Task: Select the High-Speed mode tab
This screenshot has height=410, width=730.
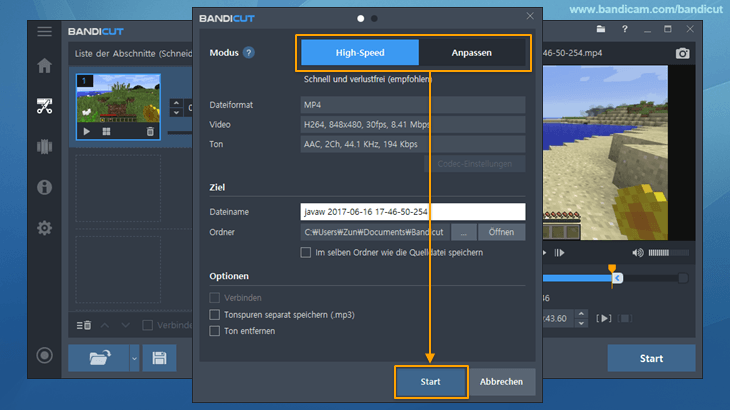Action: 360,53
